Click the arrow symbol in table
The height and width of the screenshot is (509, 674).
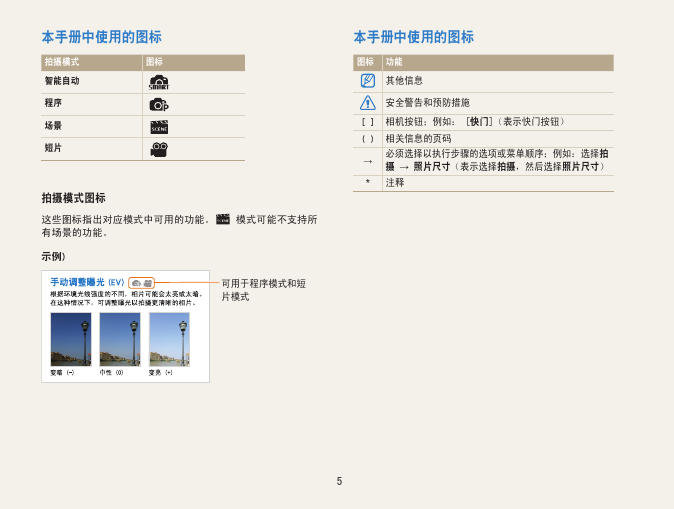[x=368, y=162]
